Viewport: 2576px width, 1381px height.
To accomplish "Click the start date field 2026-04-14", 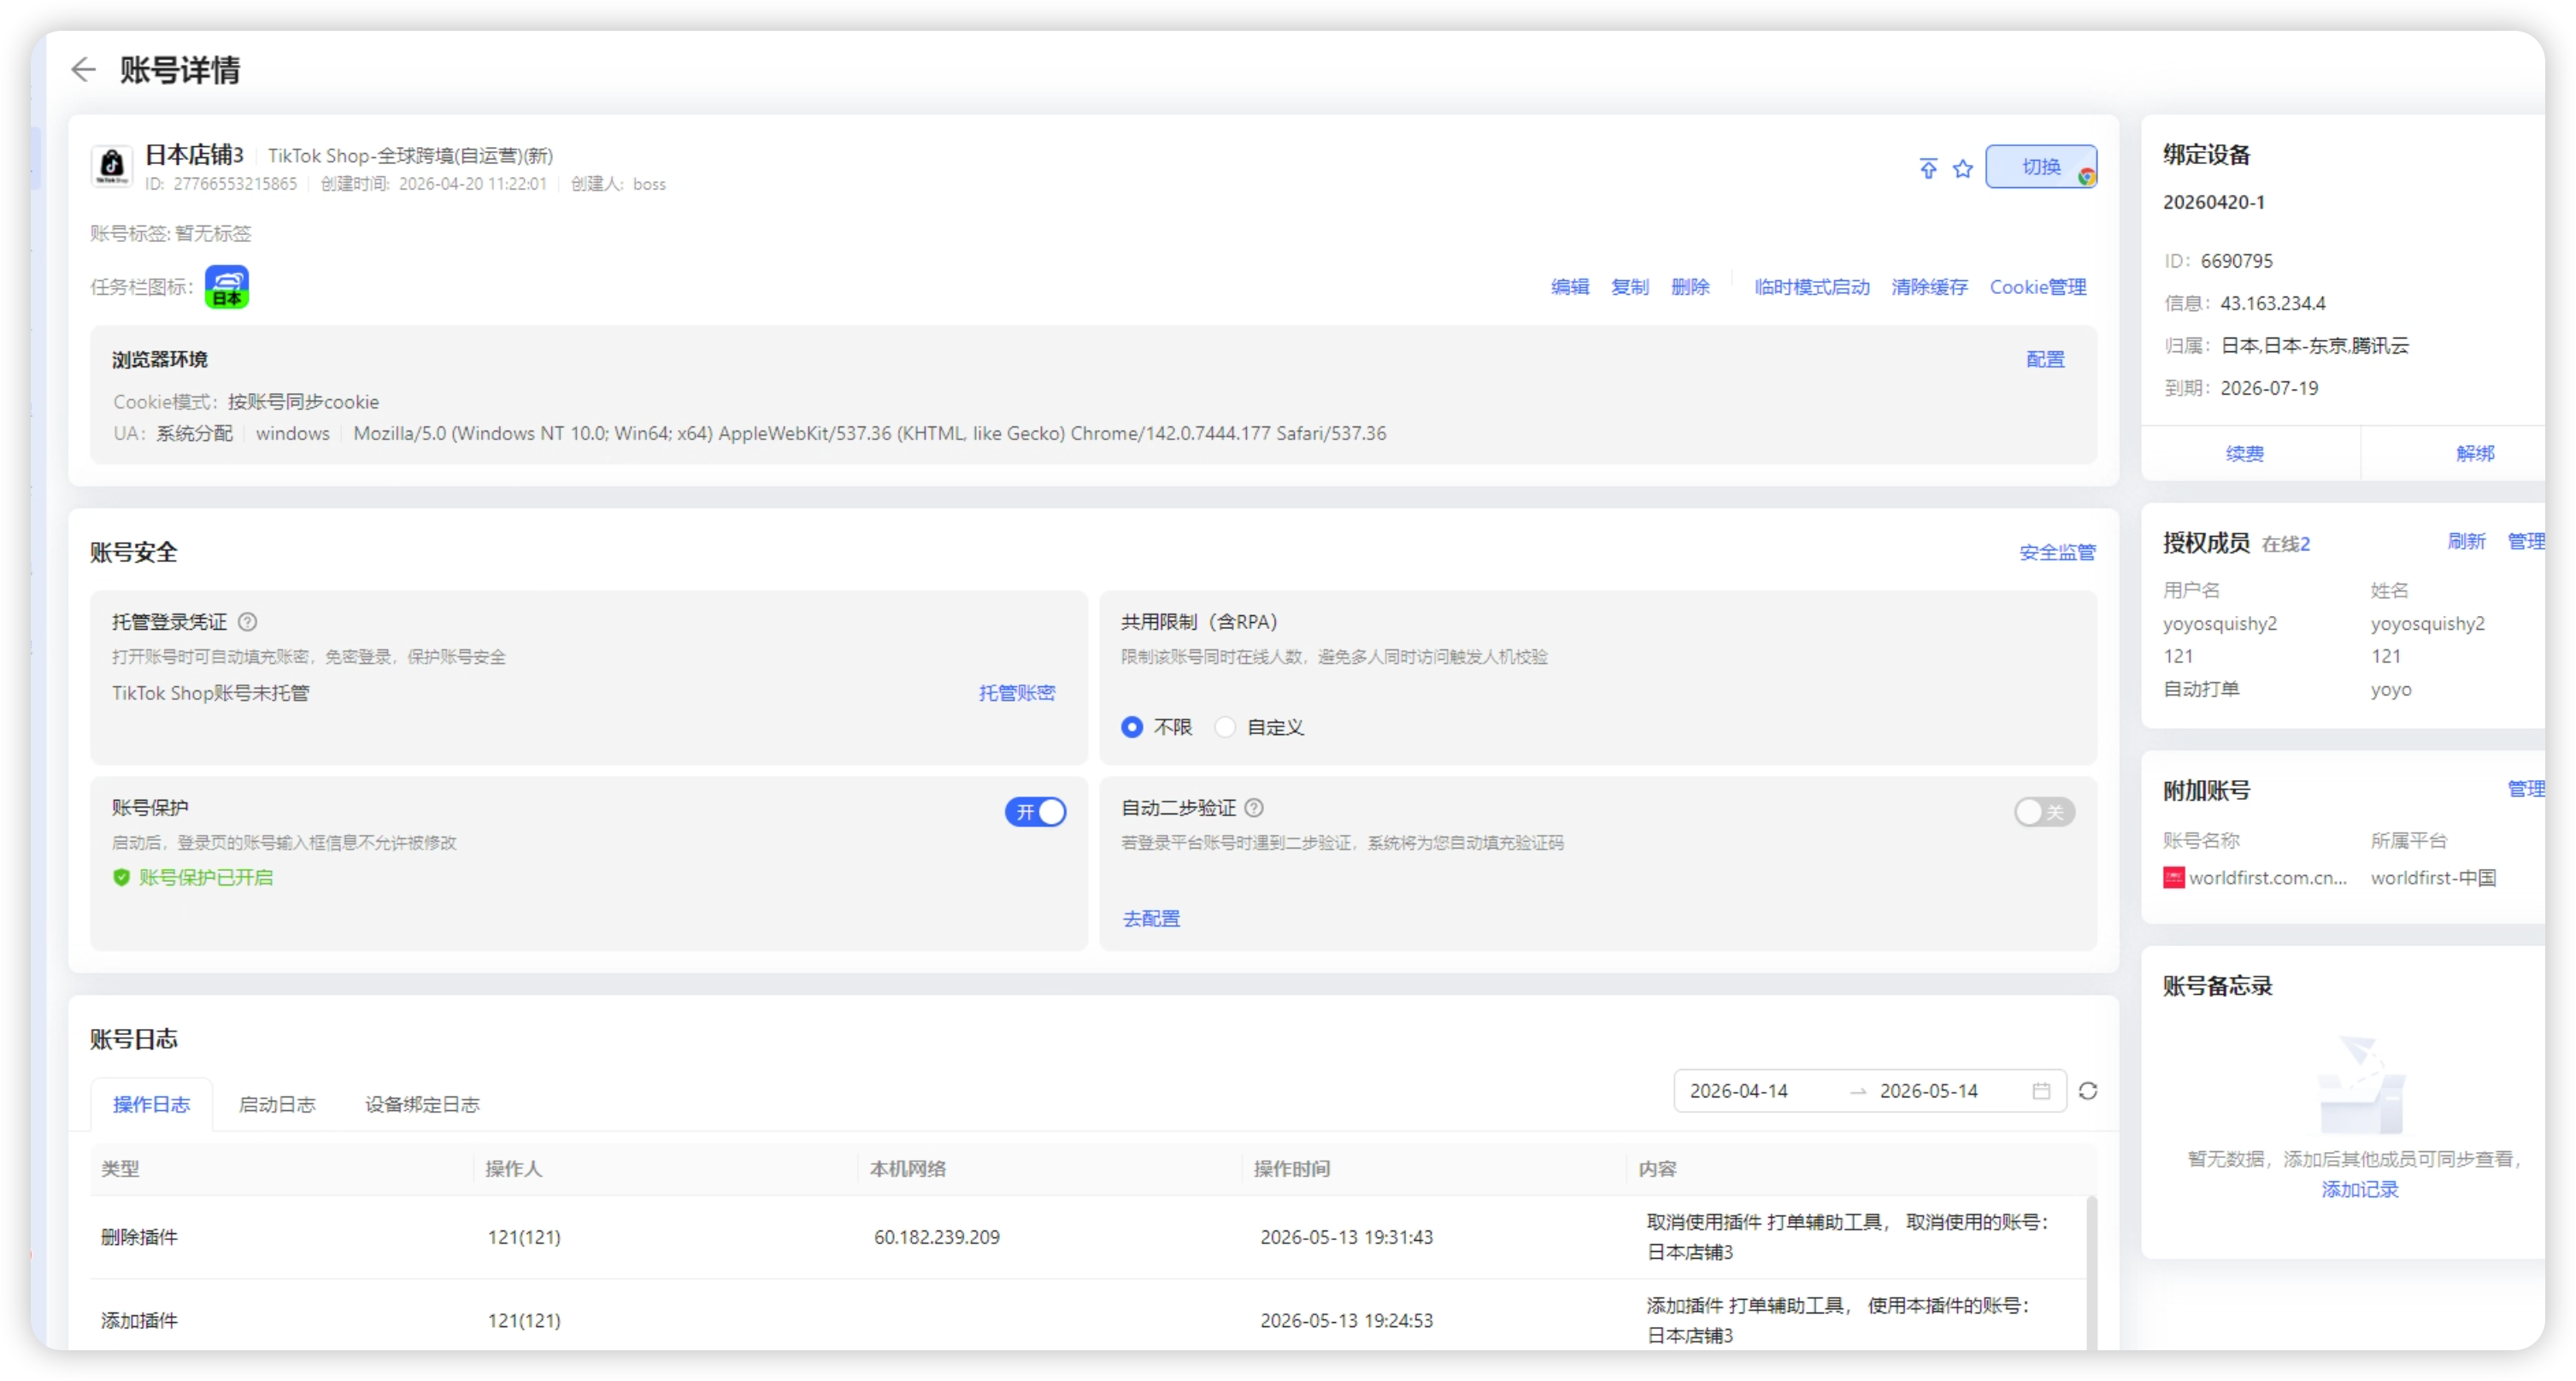I will coord(1739,1091).
